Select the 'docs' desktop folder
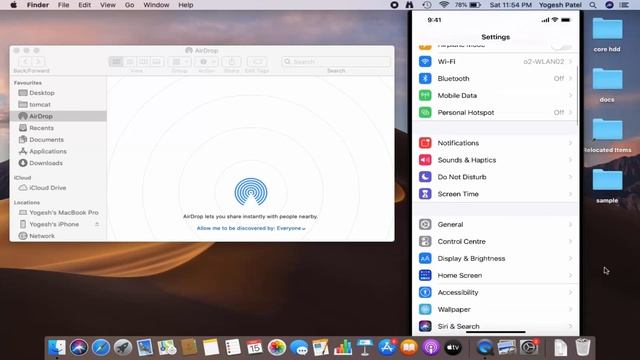The width and height of the screenshot is (640, 360). click(x=607, y=85)
